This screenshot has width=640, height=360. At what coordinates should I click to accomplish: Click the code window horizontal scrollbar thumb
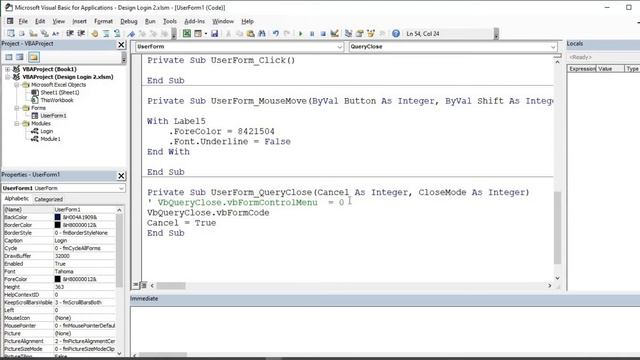click(171, 286)
